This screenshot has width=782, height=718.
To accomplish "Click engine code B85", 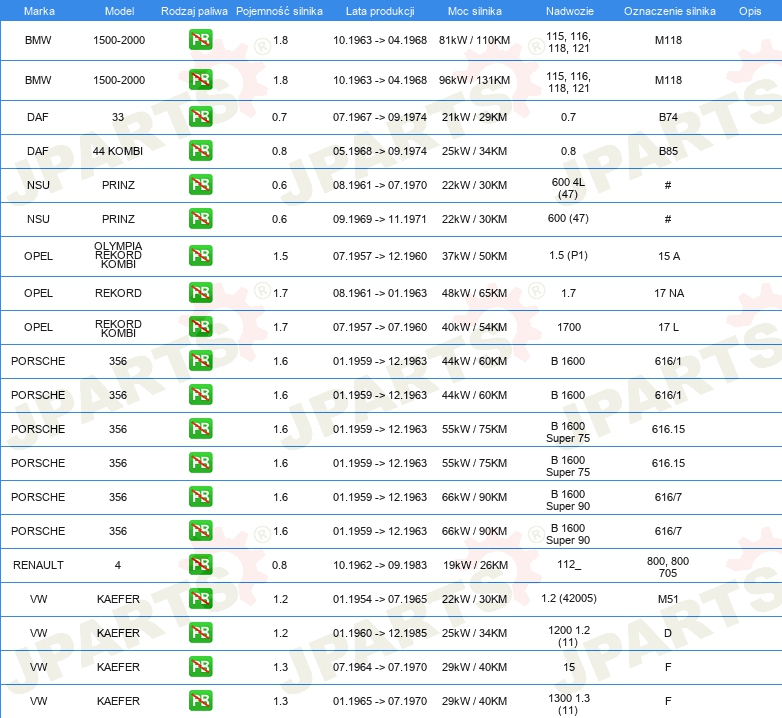I will pos(668,151).
